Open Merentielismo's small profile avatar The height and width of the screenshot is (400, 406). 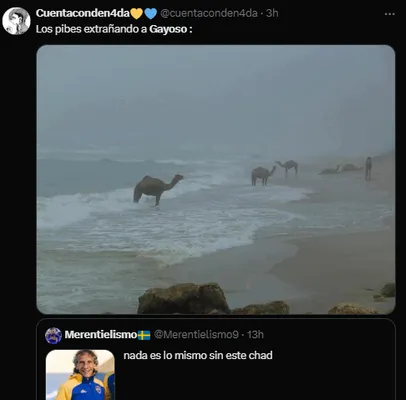click(53, 335)
